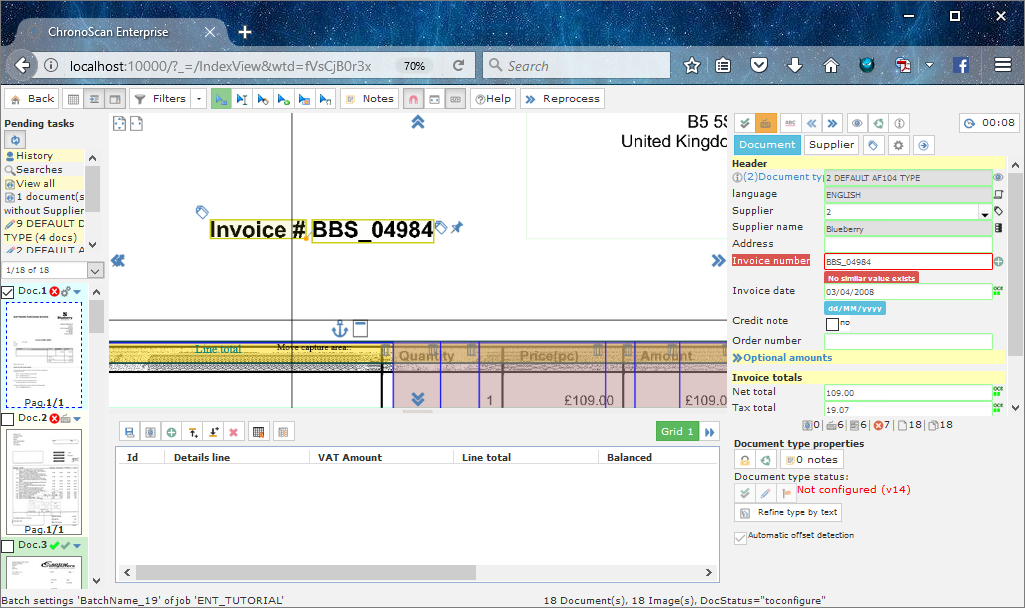This screenshot has height=608, width=1025.
Task: Open the Filters button
Action: 160,99
